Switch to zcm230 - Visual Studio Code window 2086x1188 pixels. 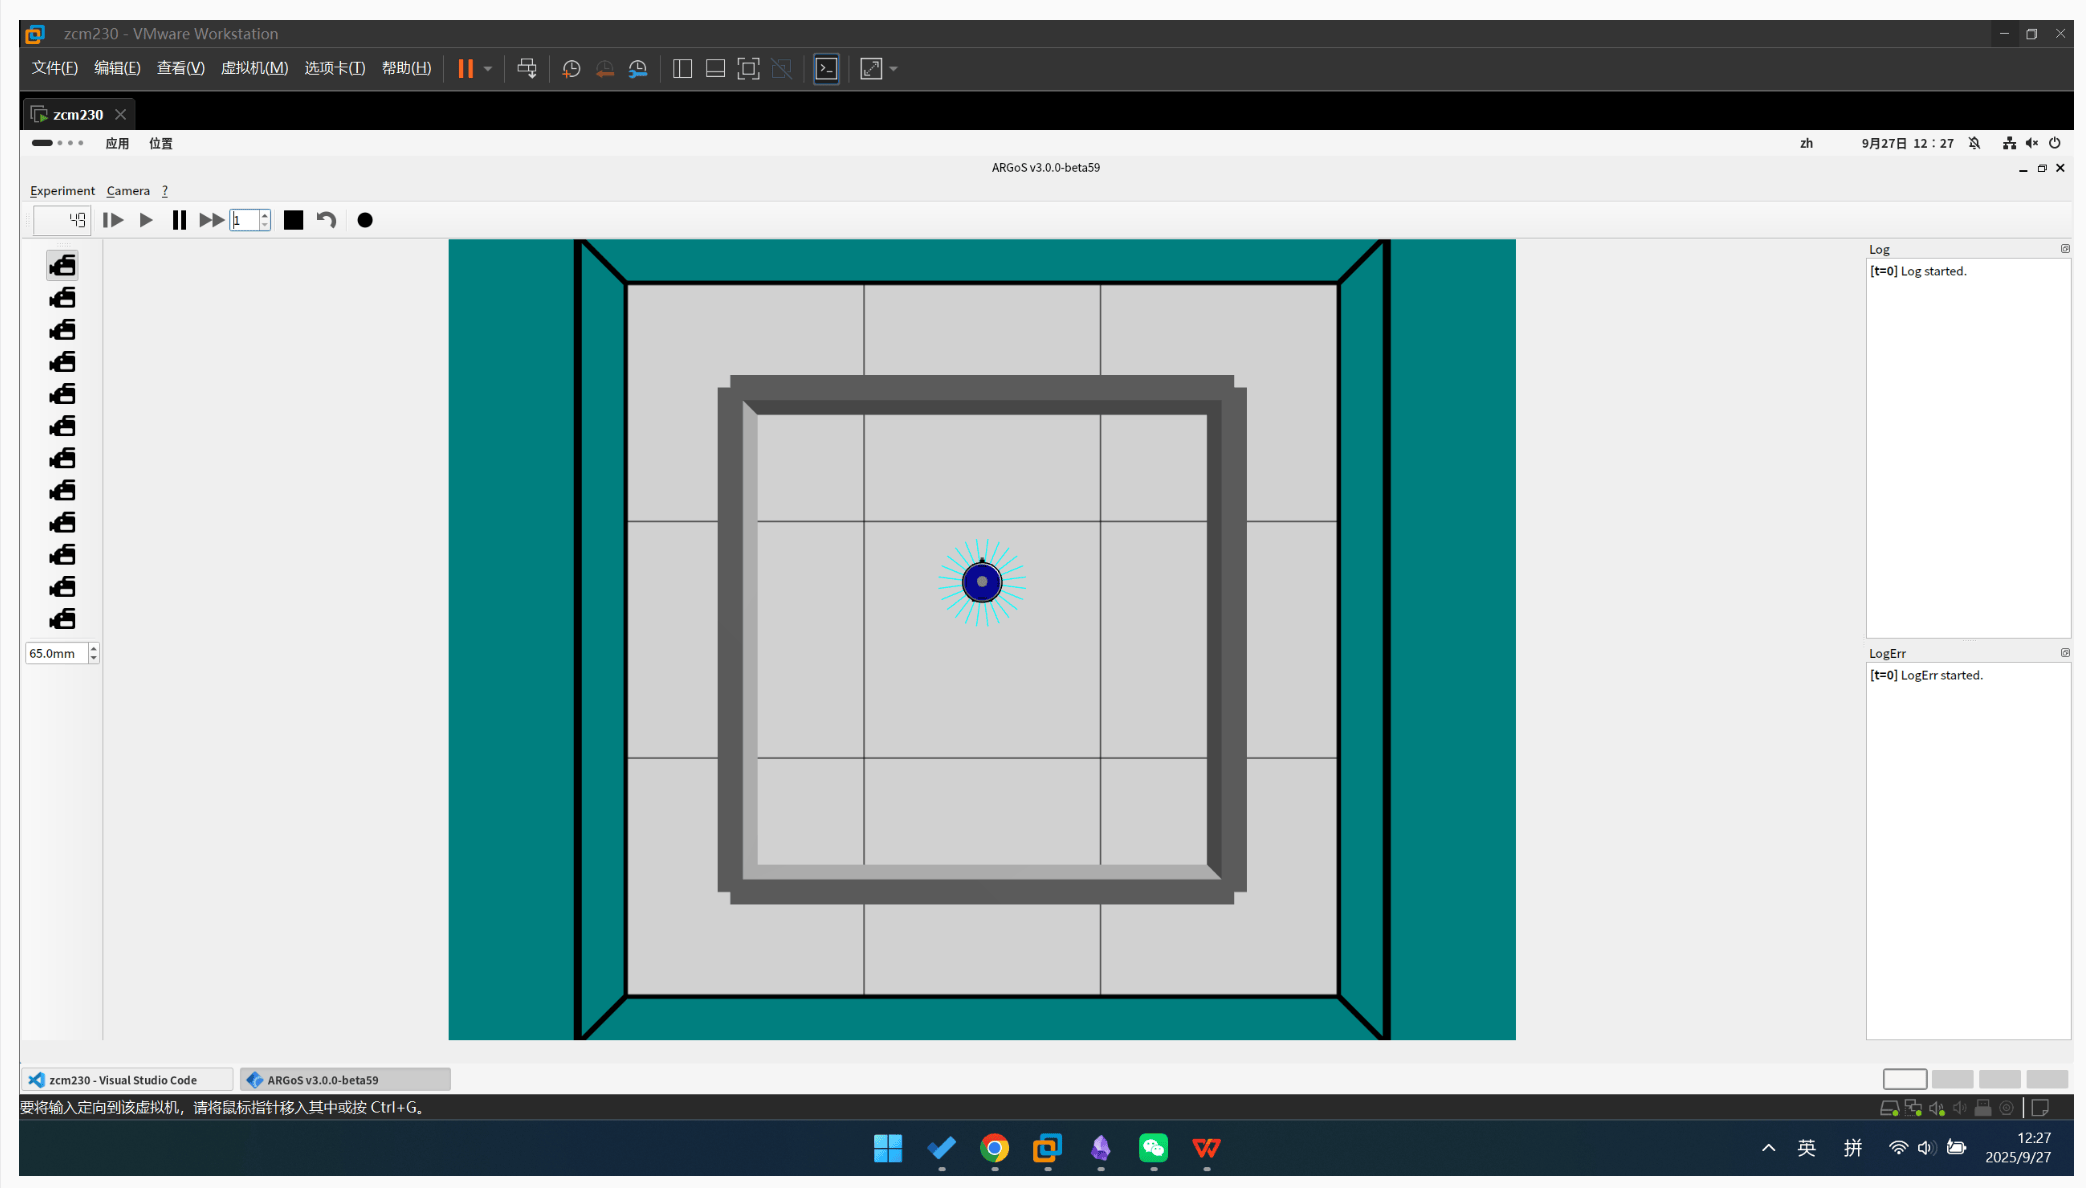coord(127,1080)
